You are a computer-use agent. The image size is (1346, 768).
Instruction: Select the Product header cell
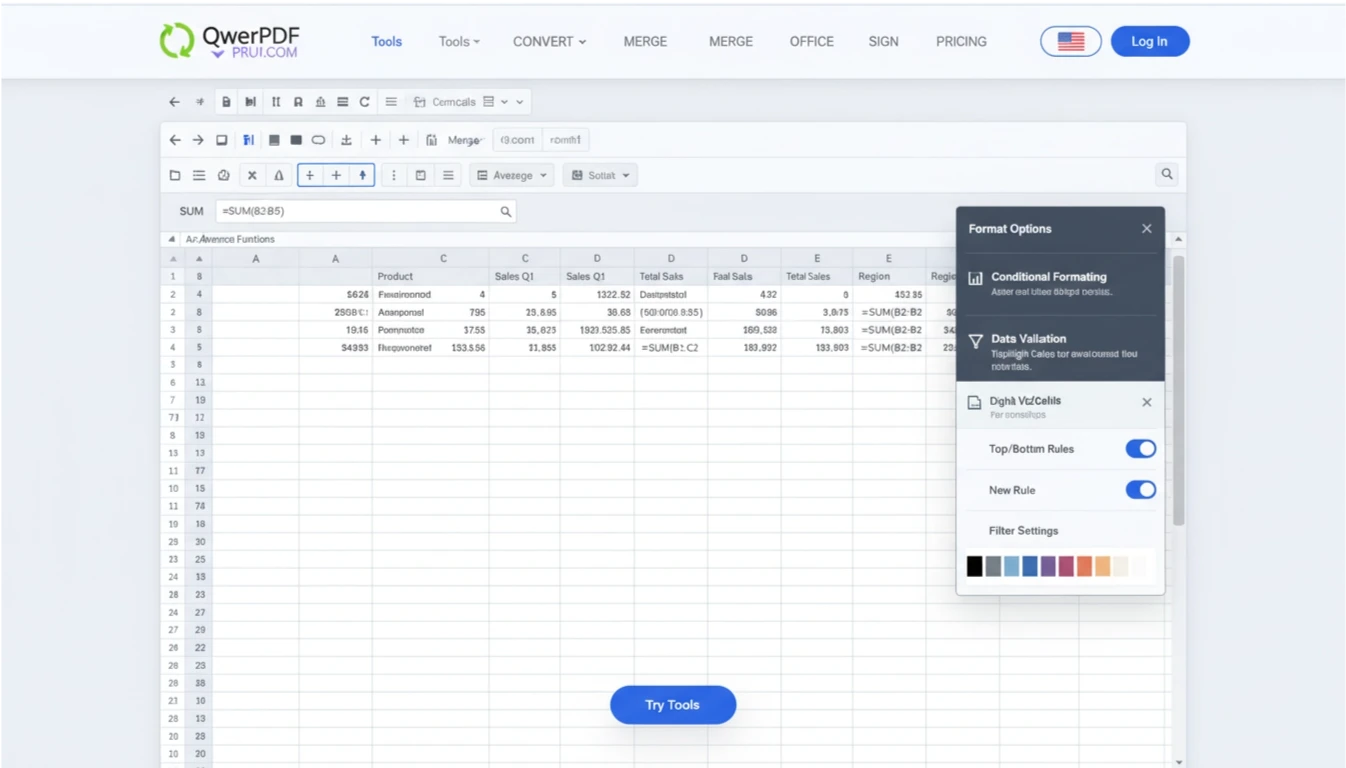[x=430, y=276]
